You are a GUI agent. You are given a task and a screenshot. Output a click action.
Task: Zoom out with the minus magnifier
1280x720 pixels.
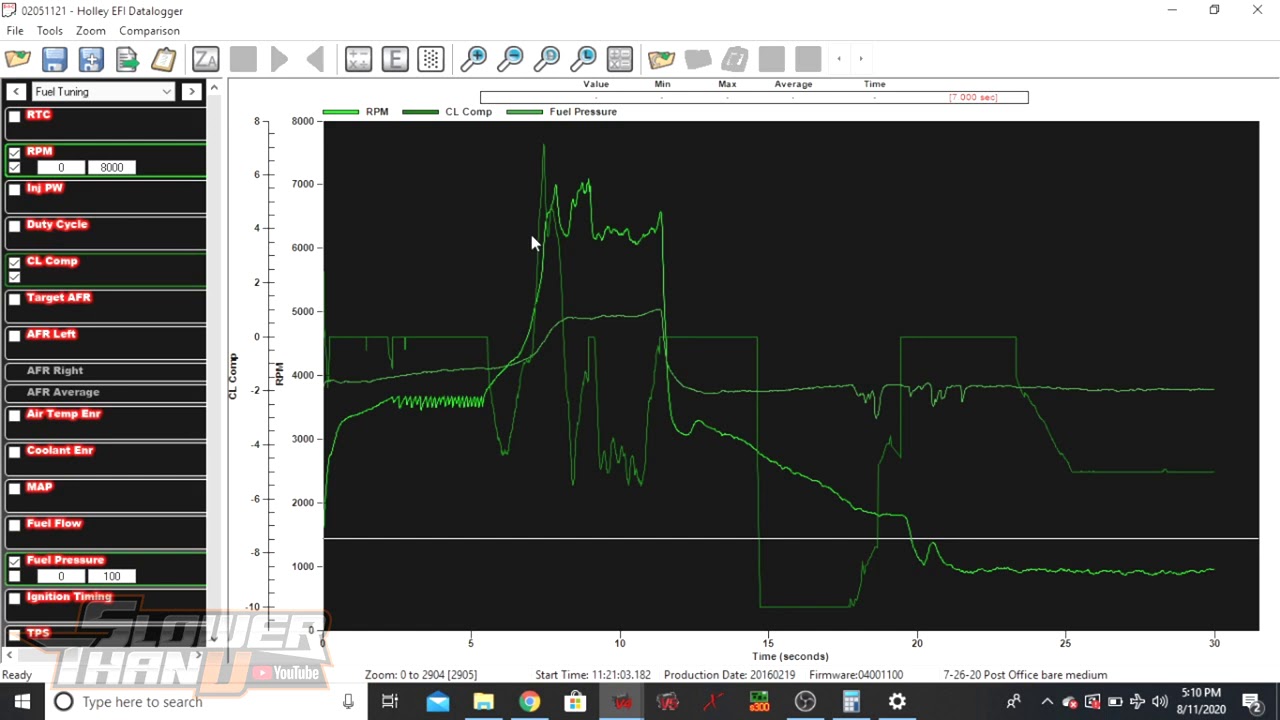[510, 60]
